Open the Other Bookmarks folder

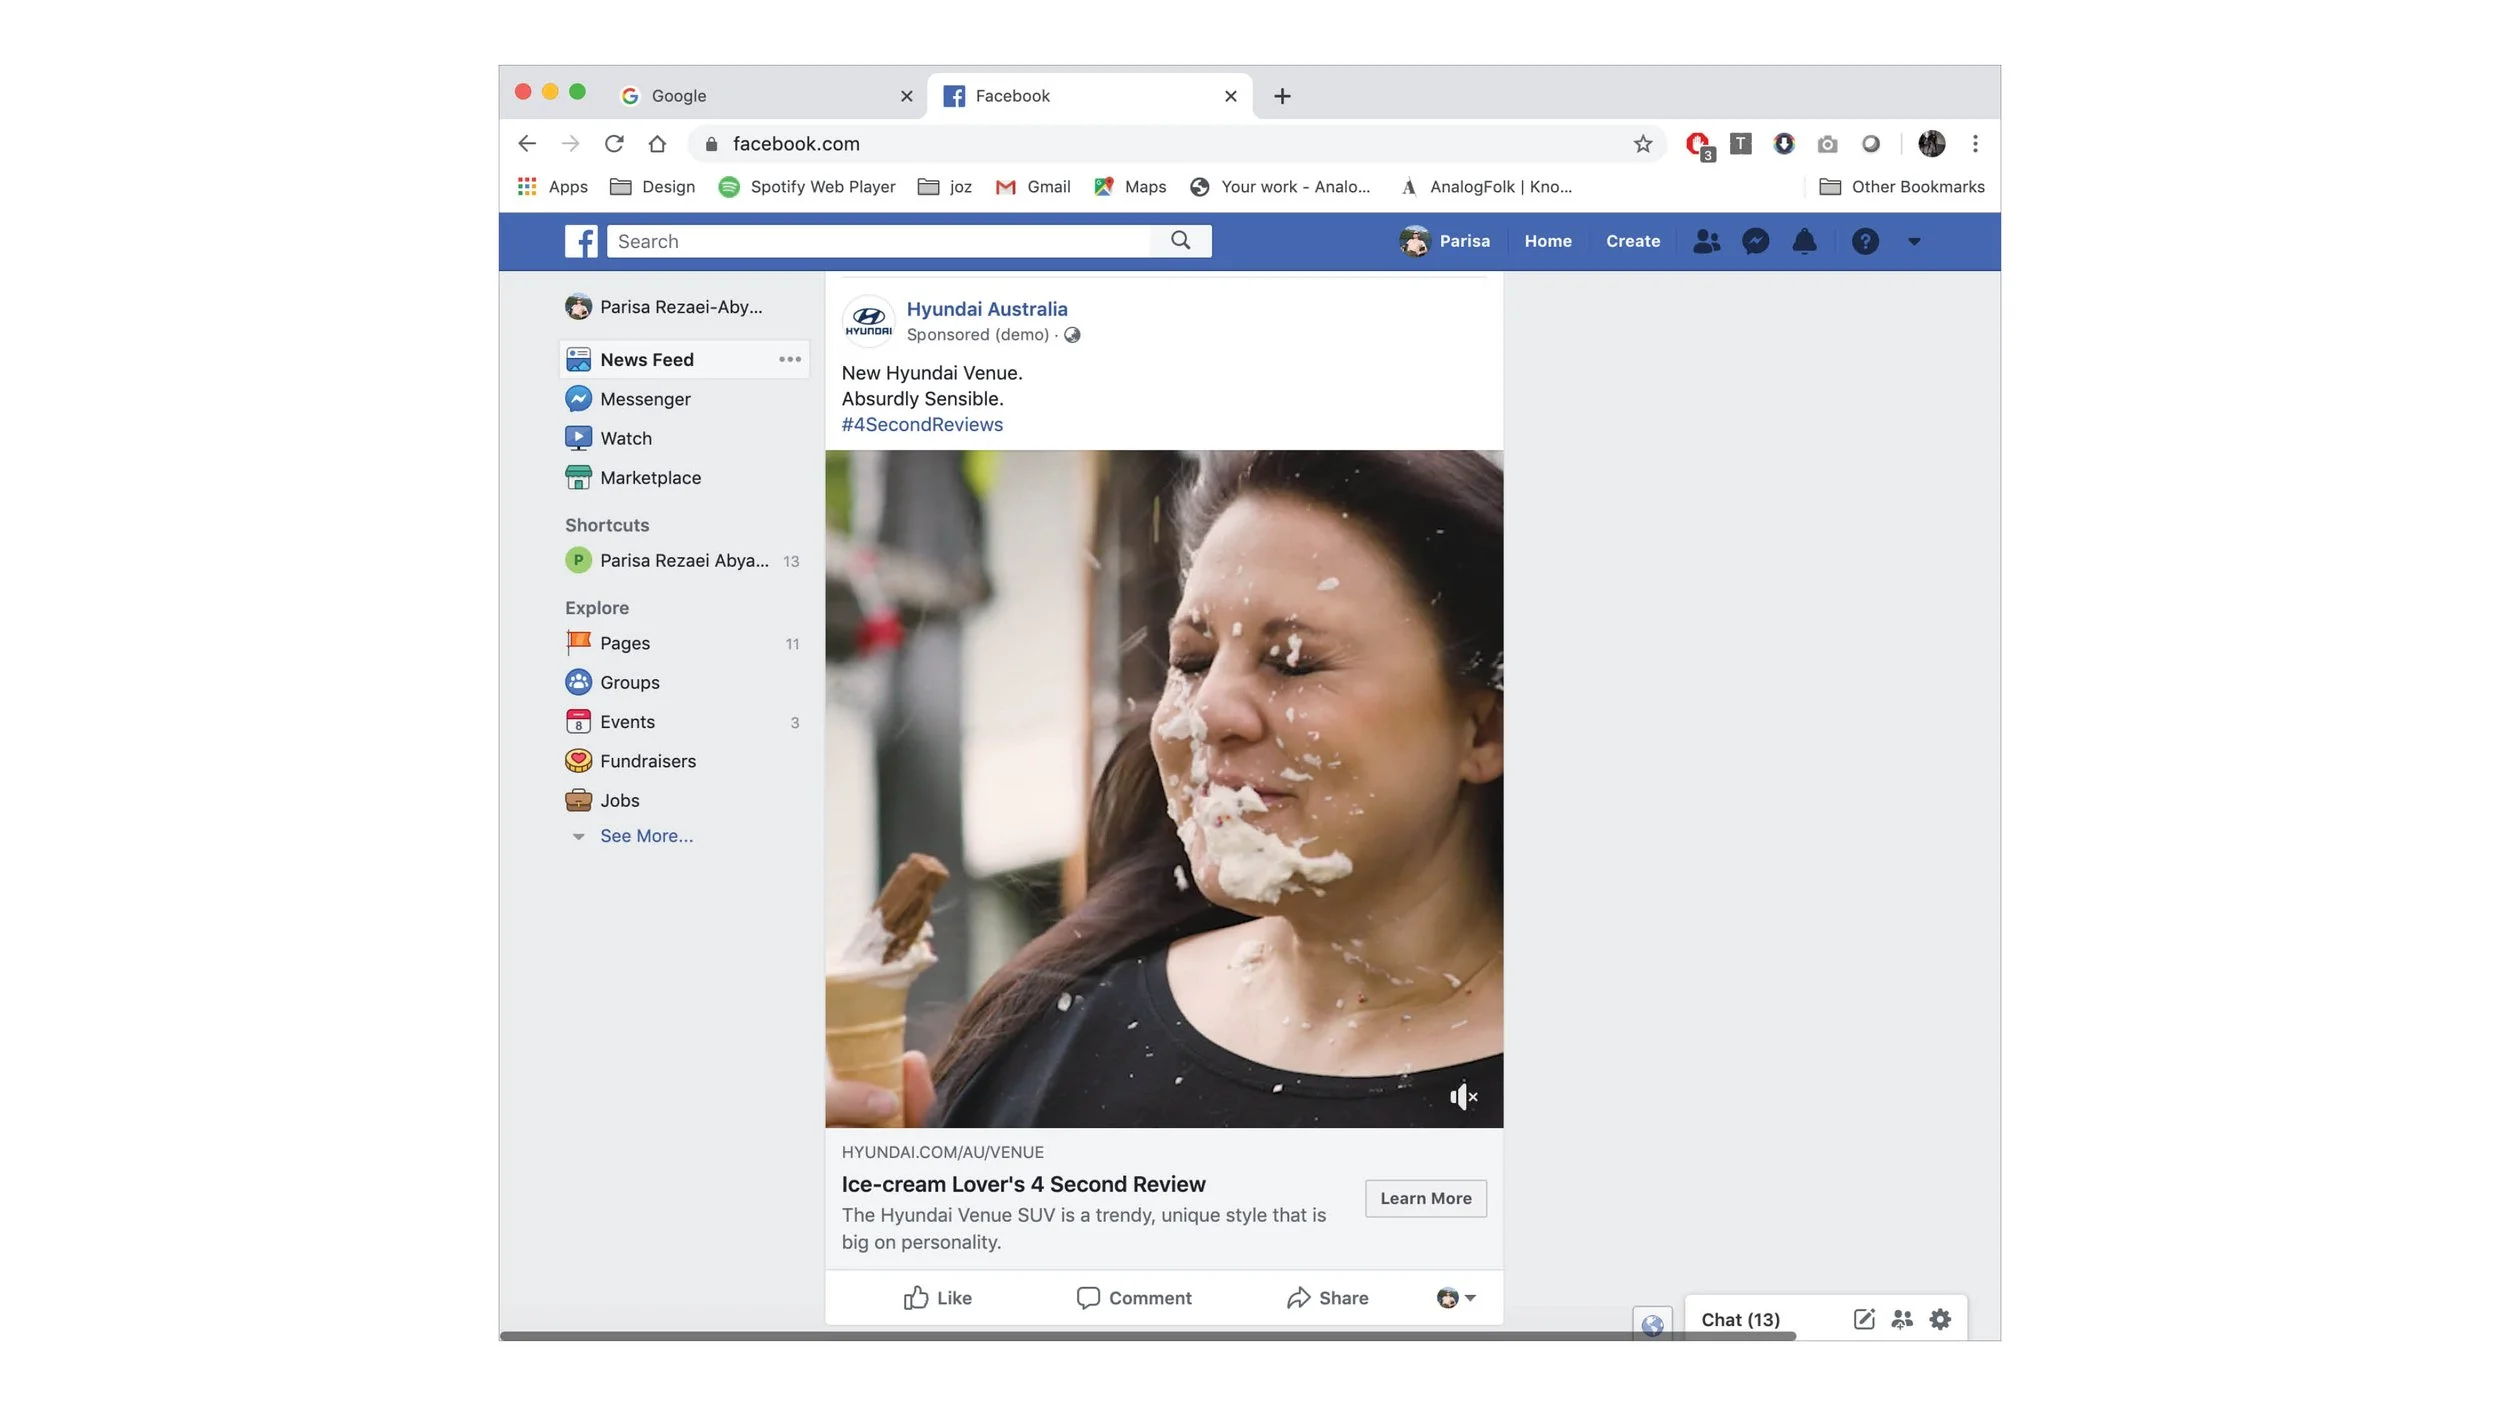click(1901, 187)
